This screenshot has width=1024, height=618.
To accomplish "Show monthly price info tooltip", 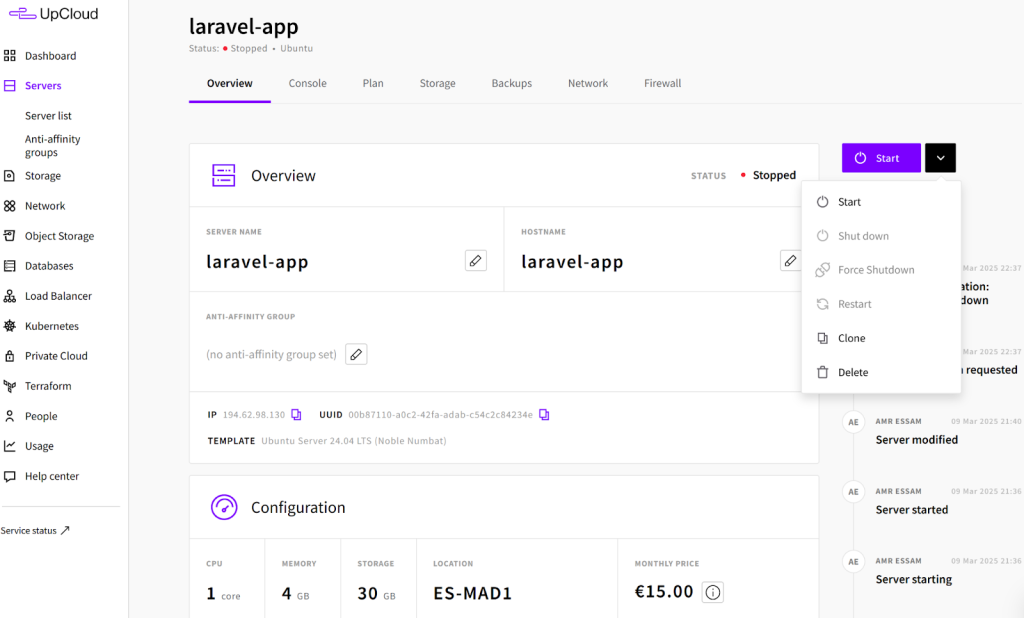I will click(713, 592).
